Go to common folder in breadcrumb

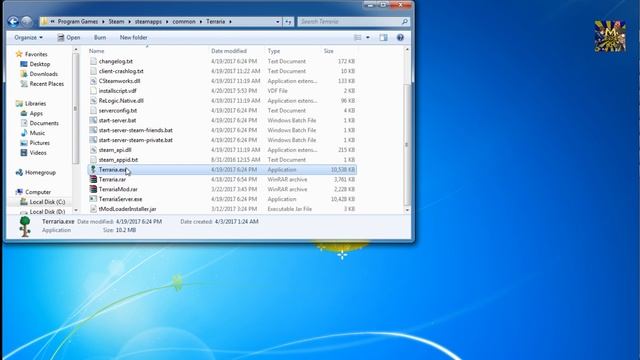(184, 22)
